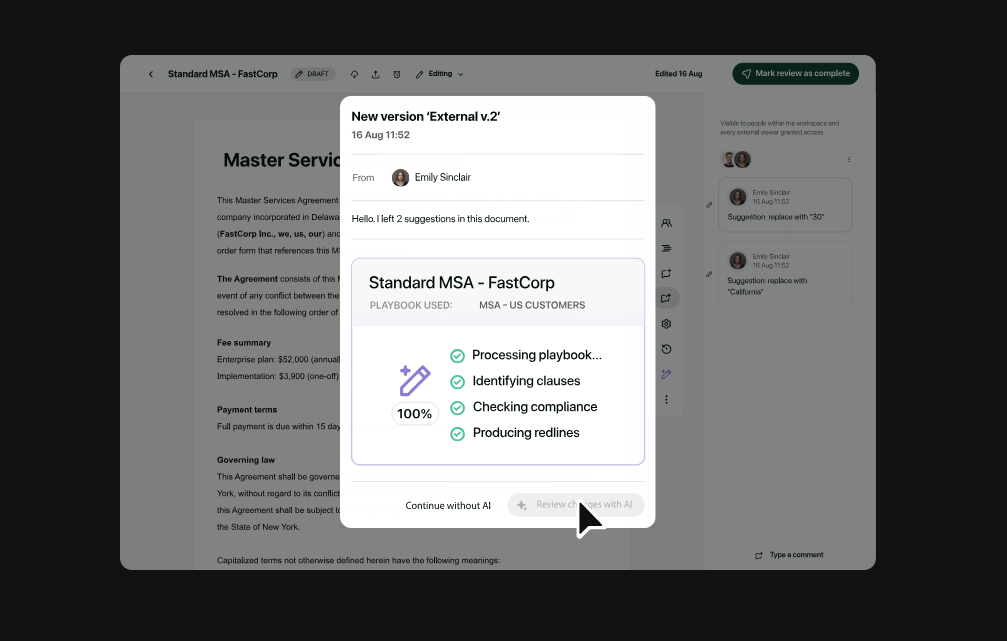Click the Type a comment field
The image size is (1007, 641).
coord(796,555)
